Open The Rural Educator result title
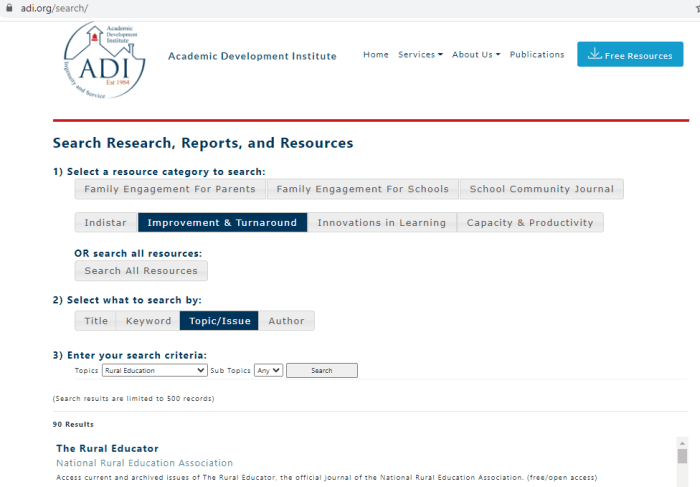 [107, 449]
